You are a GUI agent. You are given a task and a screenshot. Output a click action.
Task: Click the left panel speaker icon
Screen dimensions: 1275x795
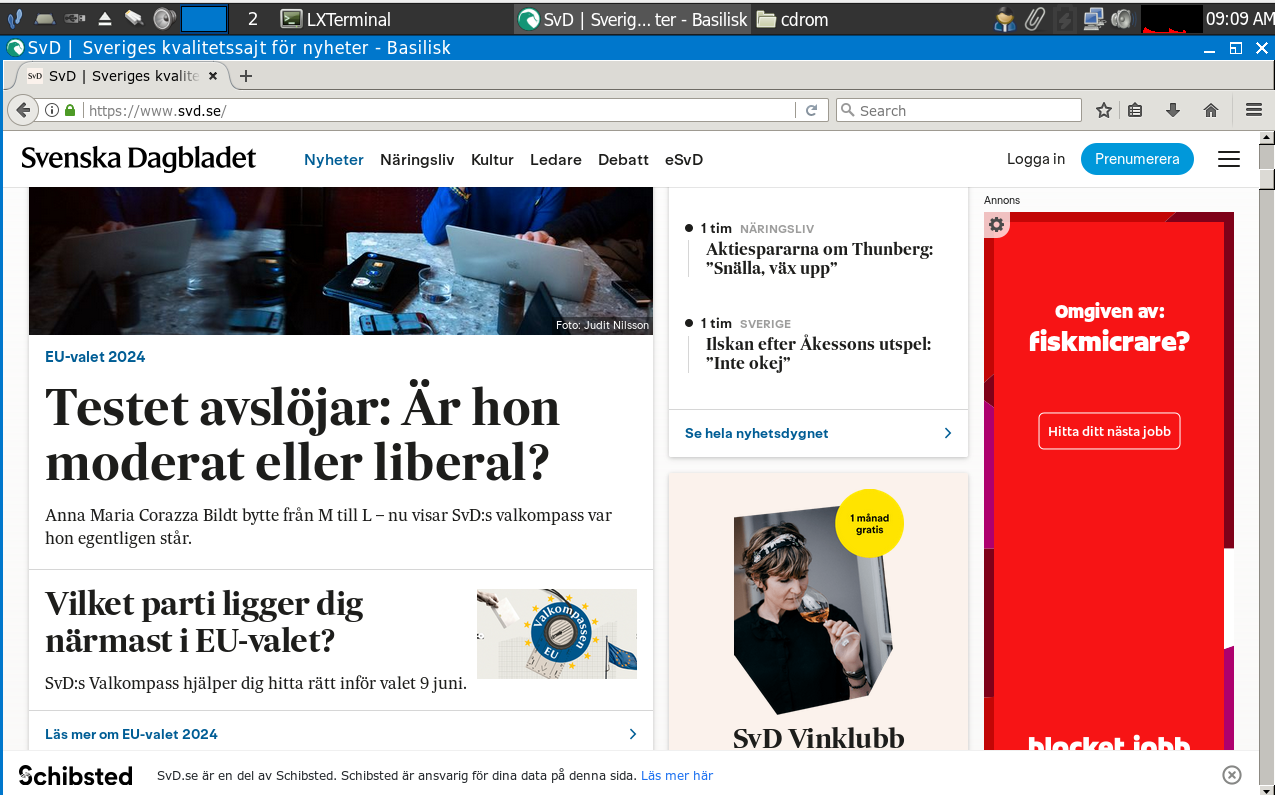(x=163, y=18)
